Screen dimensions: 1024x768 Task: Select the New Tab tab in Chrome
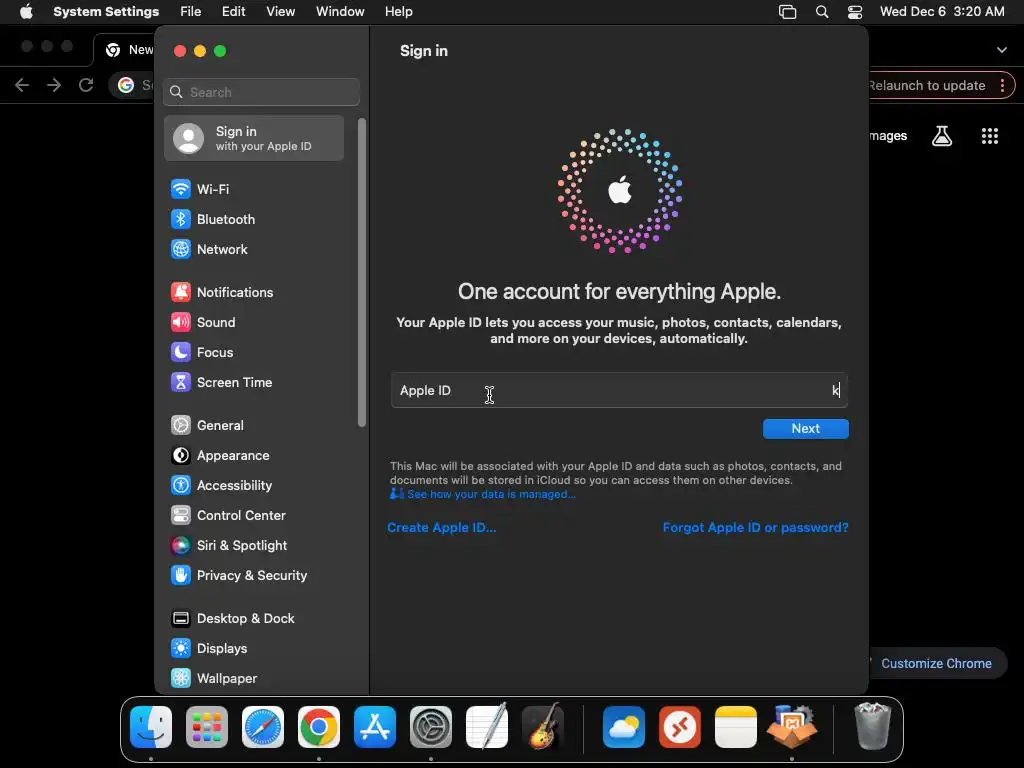(x=125, y=50)
